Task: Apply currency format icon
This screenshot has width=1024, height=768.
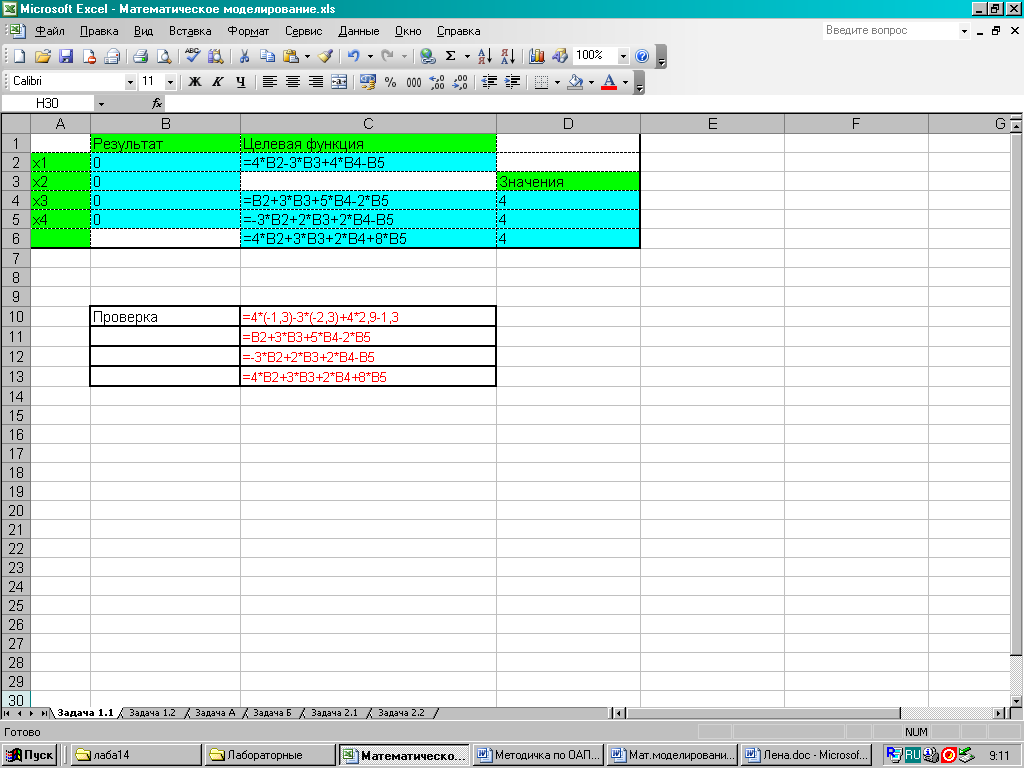Action: (x=368, y=82)
